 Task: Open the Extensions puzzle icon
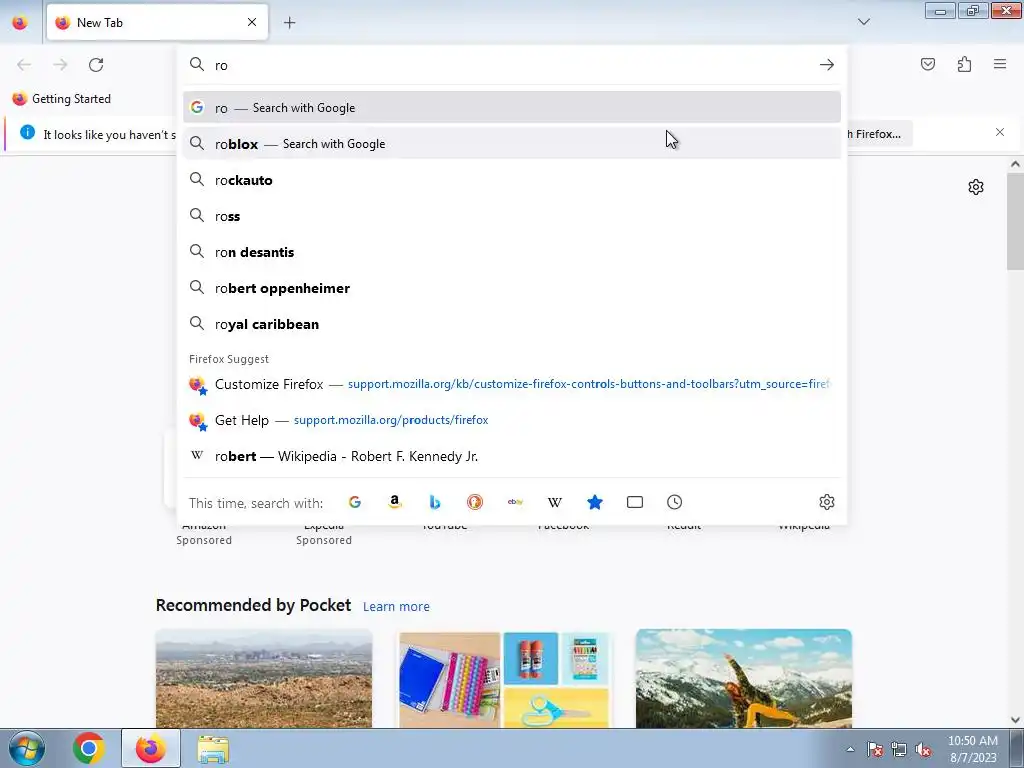click(964, 64)
